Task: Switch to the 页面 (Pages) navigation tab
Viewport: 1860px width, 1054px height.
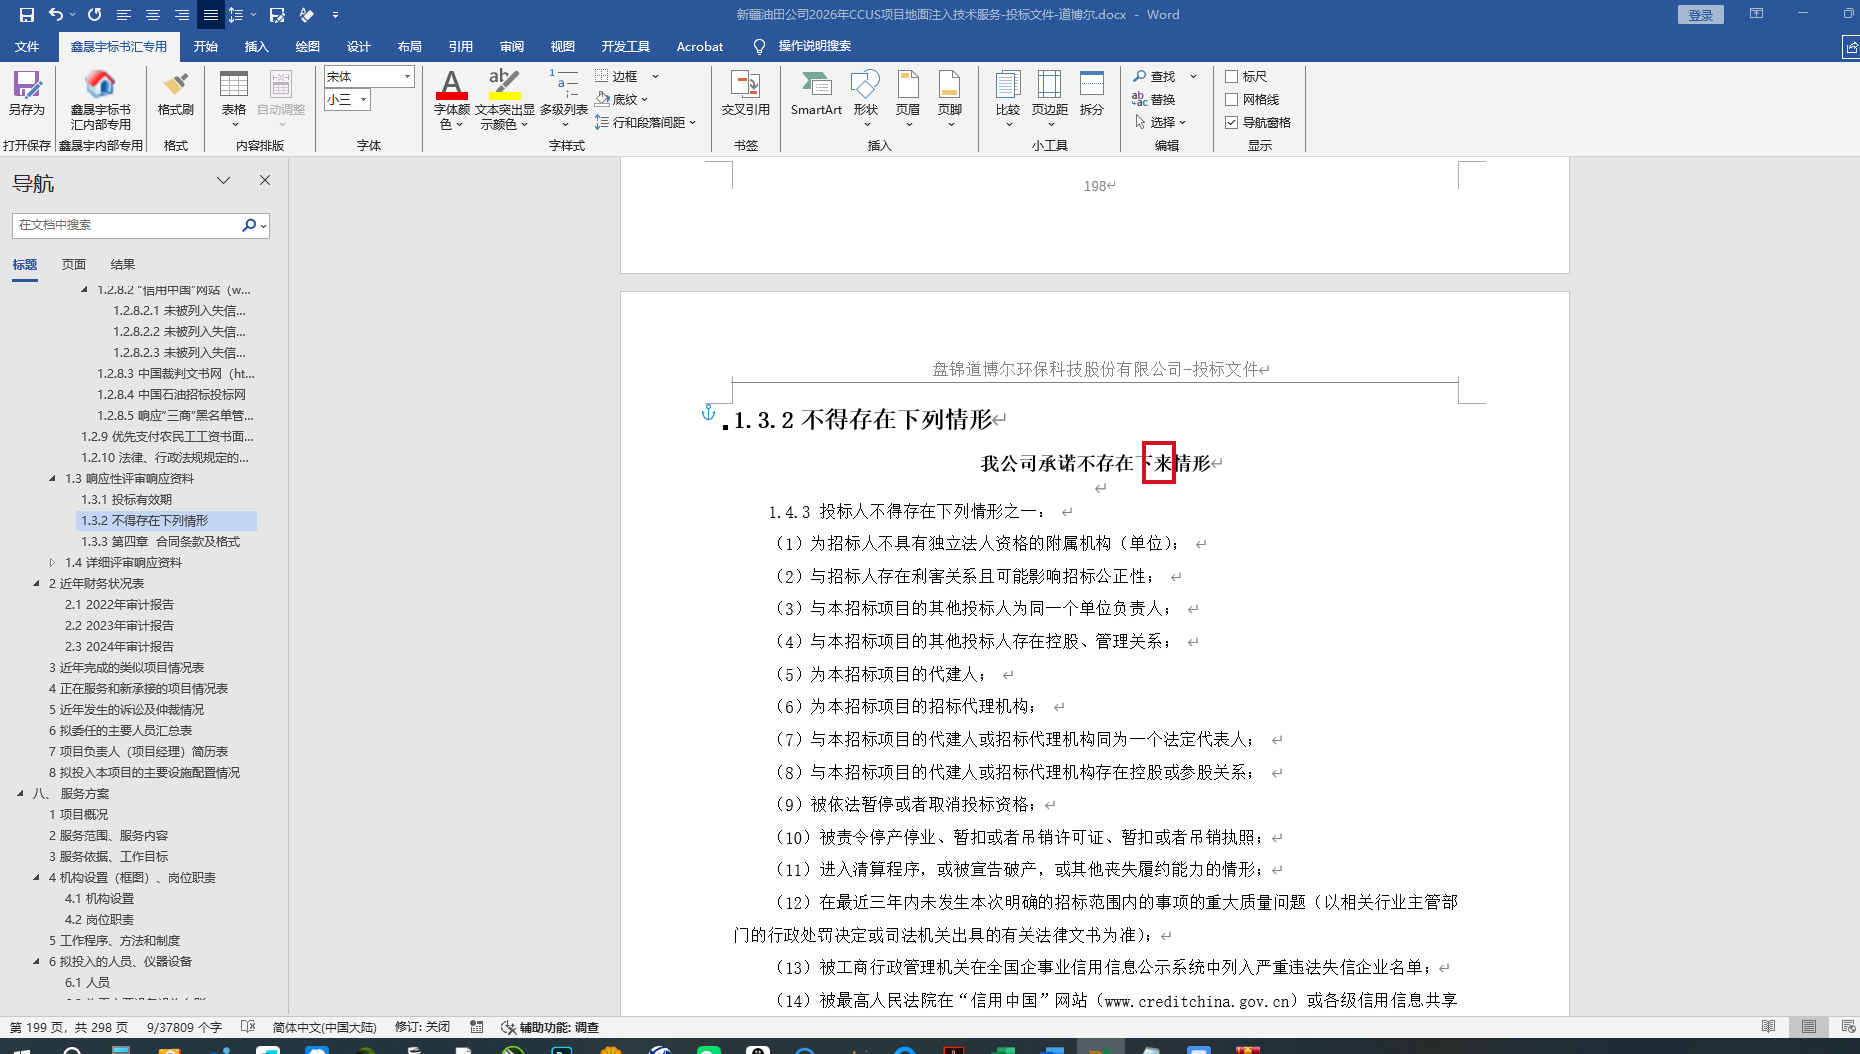Action: pyautogui.click(x=74, y=265)
